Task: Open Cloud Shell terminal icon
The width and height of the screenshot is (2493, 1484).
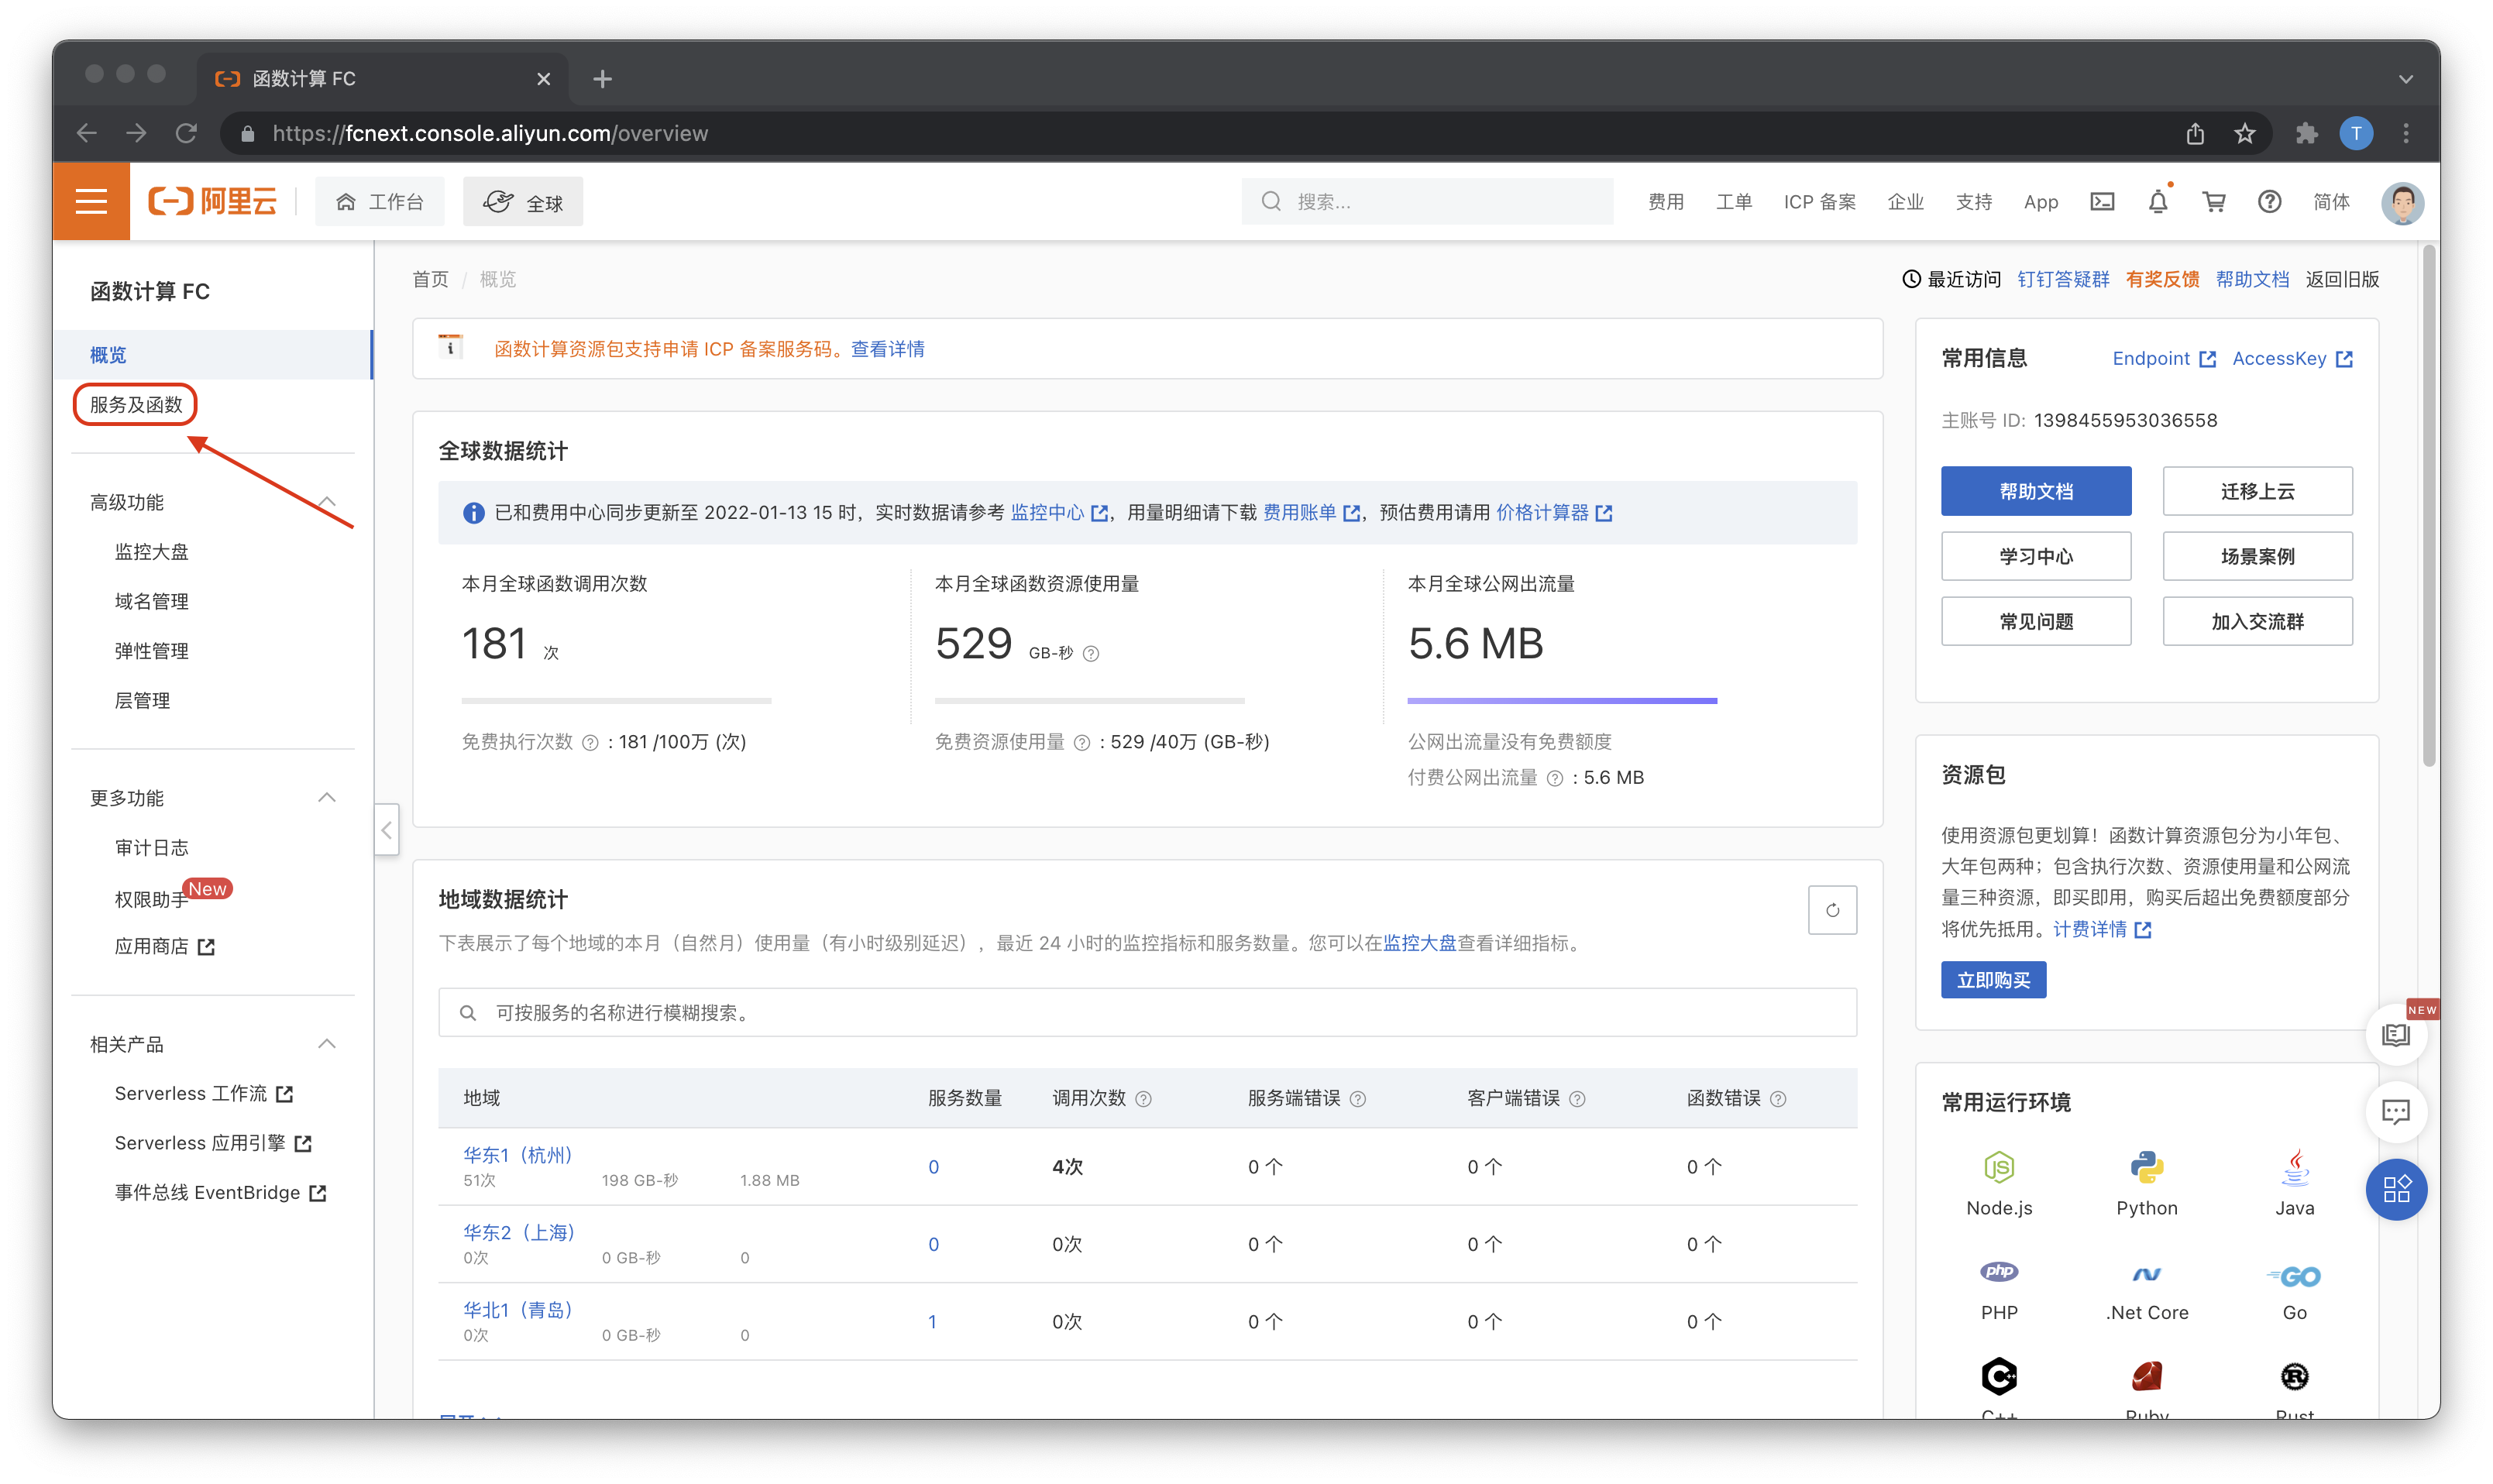Action: point(2102,202)
